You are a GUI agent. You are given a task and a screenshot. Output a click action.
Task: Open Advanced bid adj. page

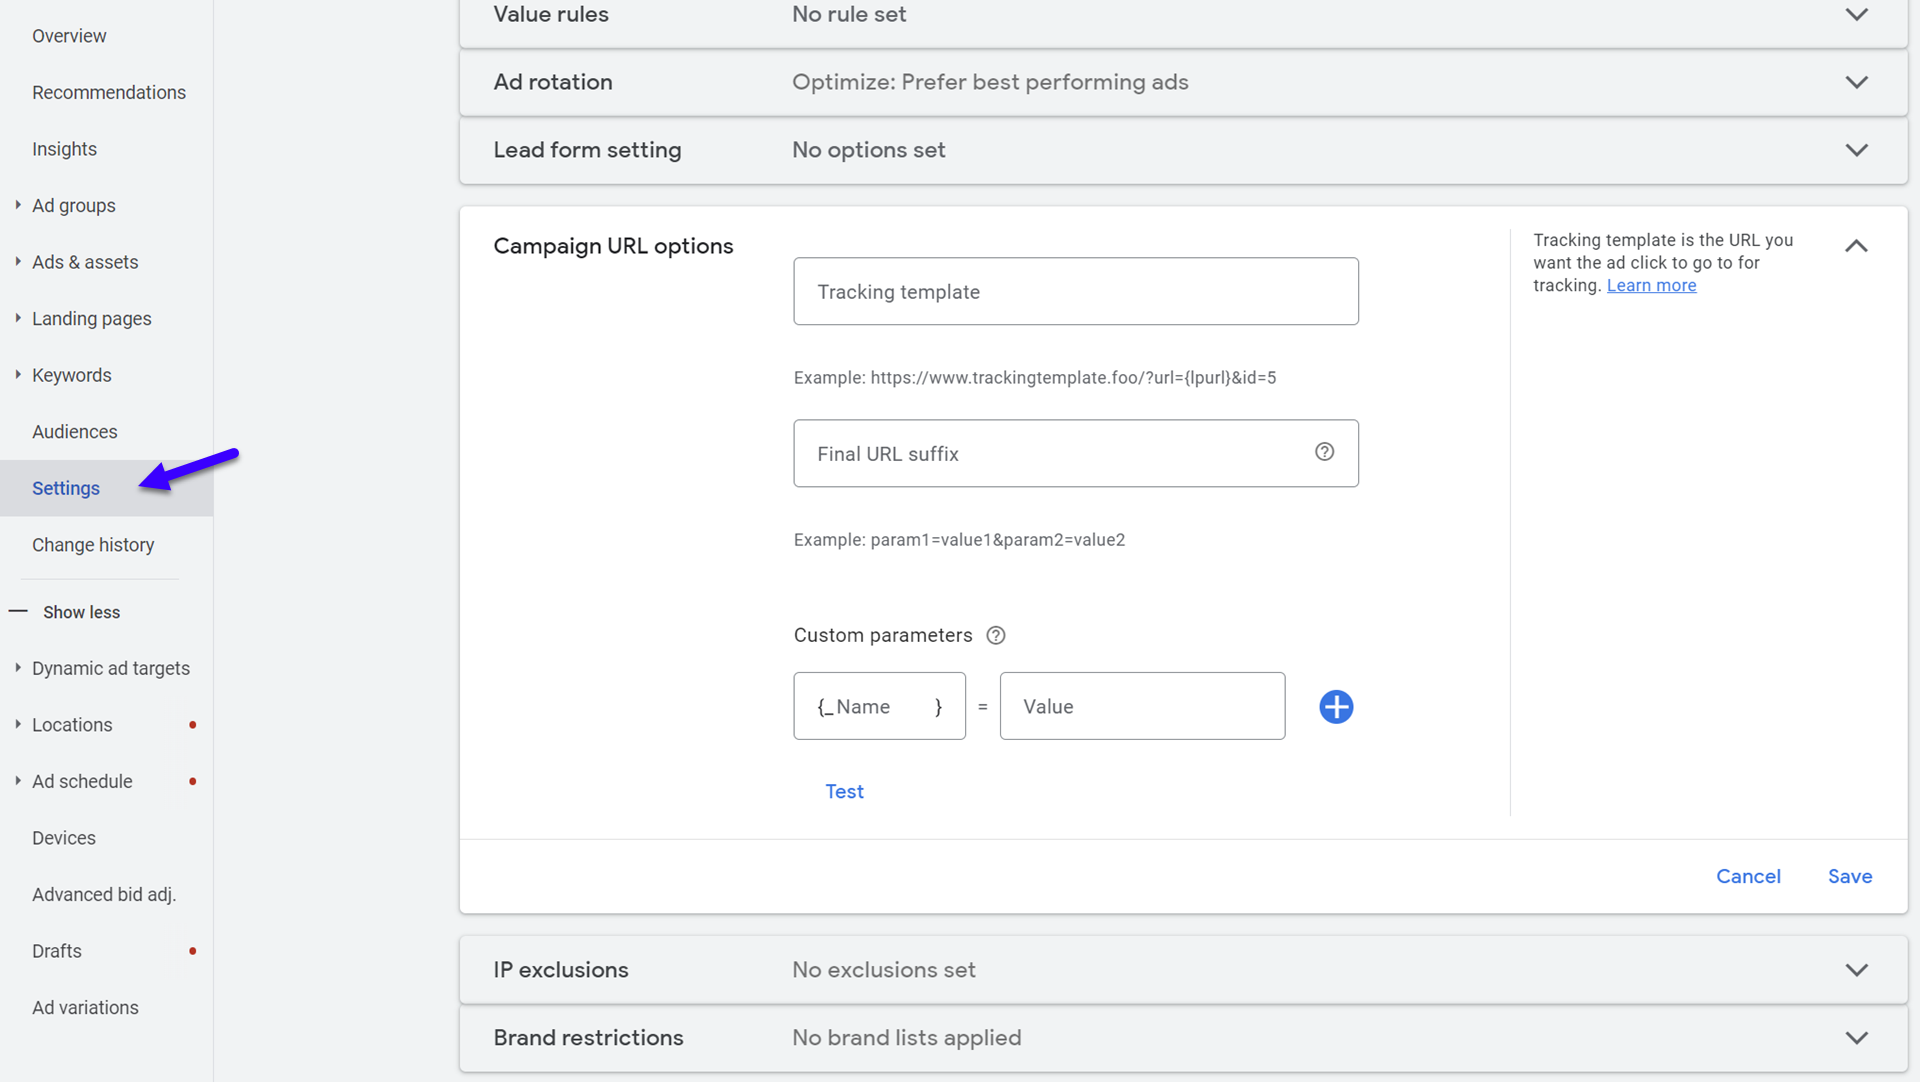click(x=104, y=895)
